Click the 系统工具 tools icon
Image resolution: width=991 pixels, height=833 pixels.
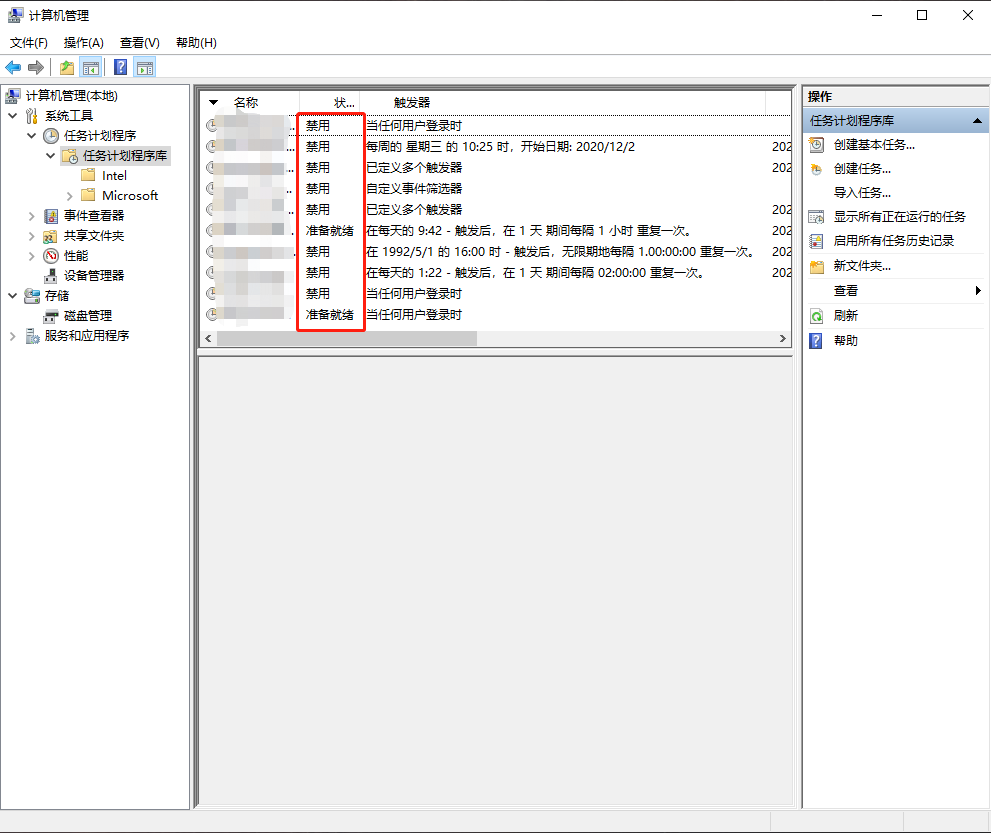(x=32, y=116)
